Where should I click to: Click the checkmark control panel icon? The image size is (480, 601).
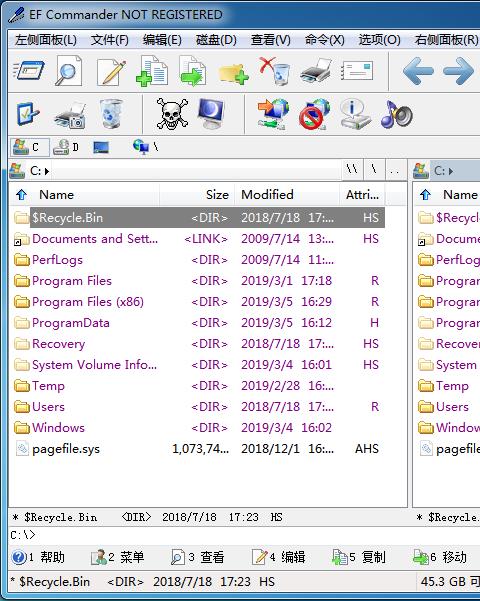28,114
